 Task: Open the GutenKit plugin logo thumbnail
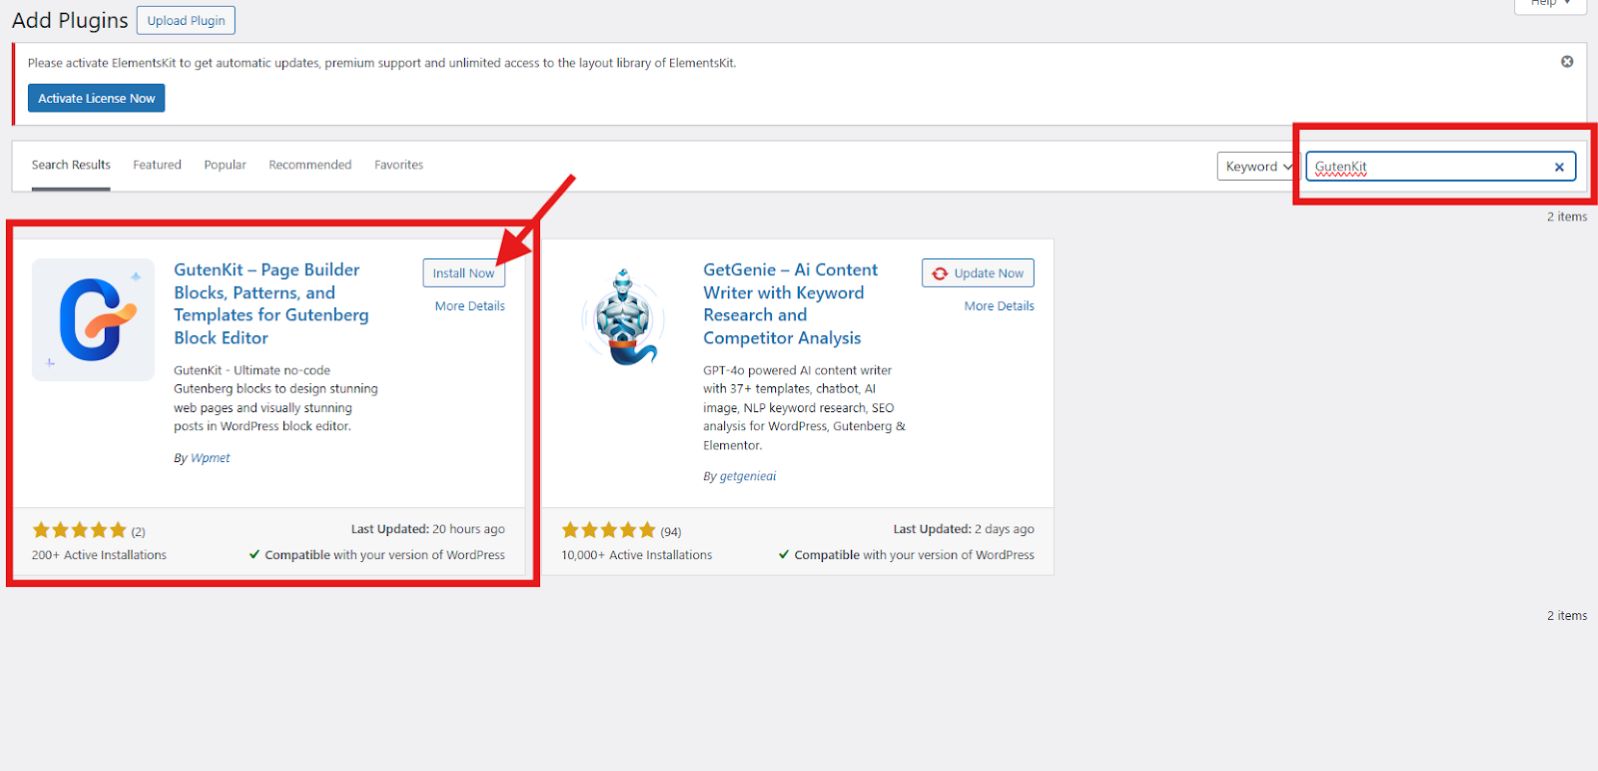[x=93, y=320]
